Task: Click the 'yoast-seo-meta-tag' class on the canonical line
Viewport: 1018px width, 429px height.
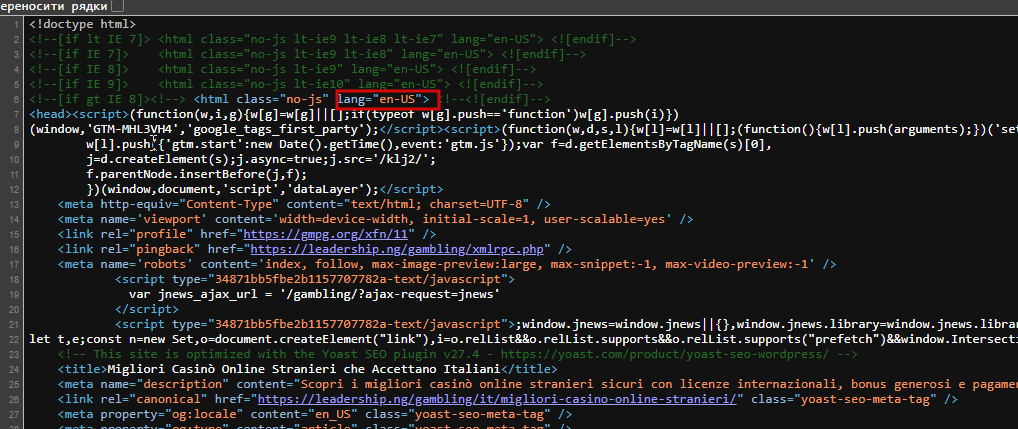Action: coord(858,399)
